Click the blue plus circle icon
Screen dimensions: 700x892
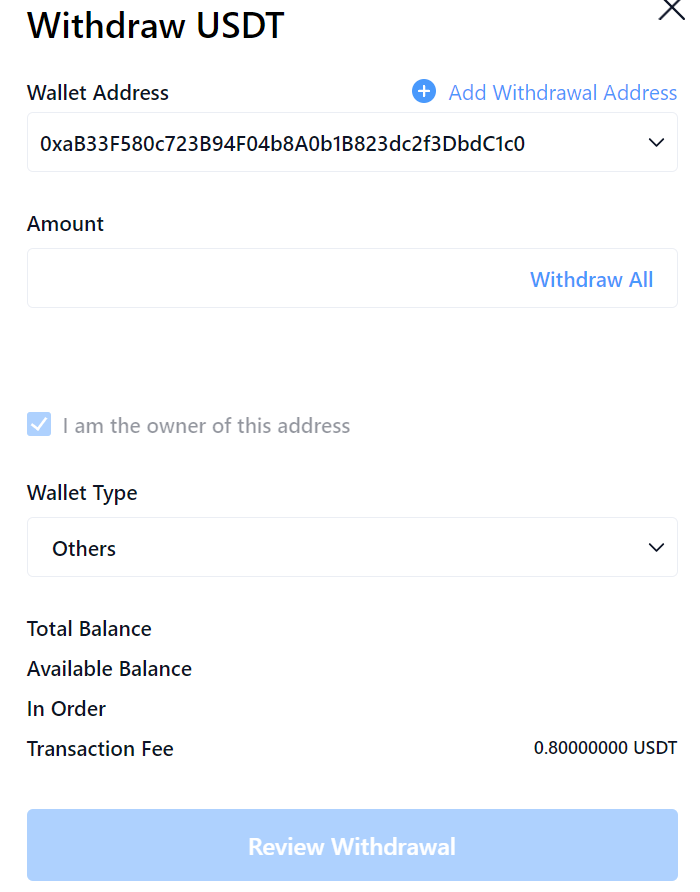point(424,92)
